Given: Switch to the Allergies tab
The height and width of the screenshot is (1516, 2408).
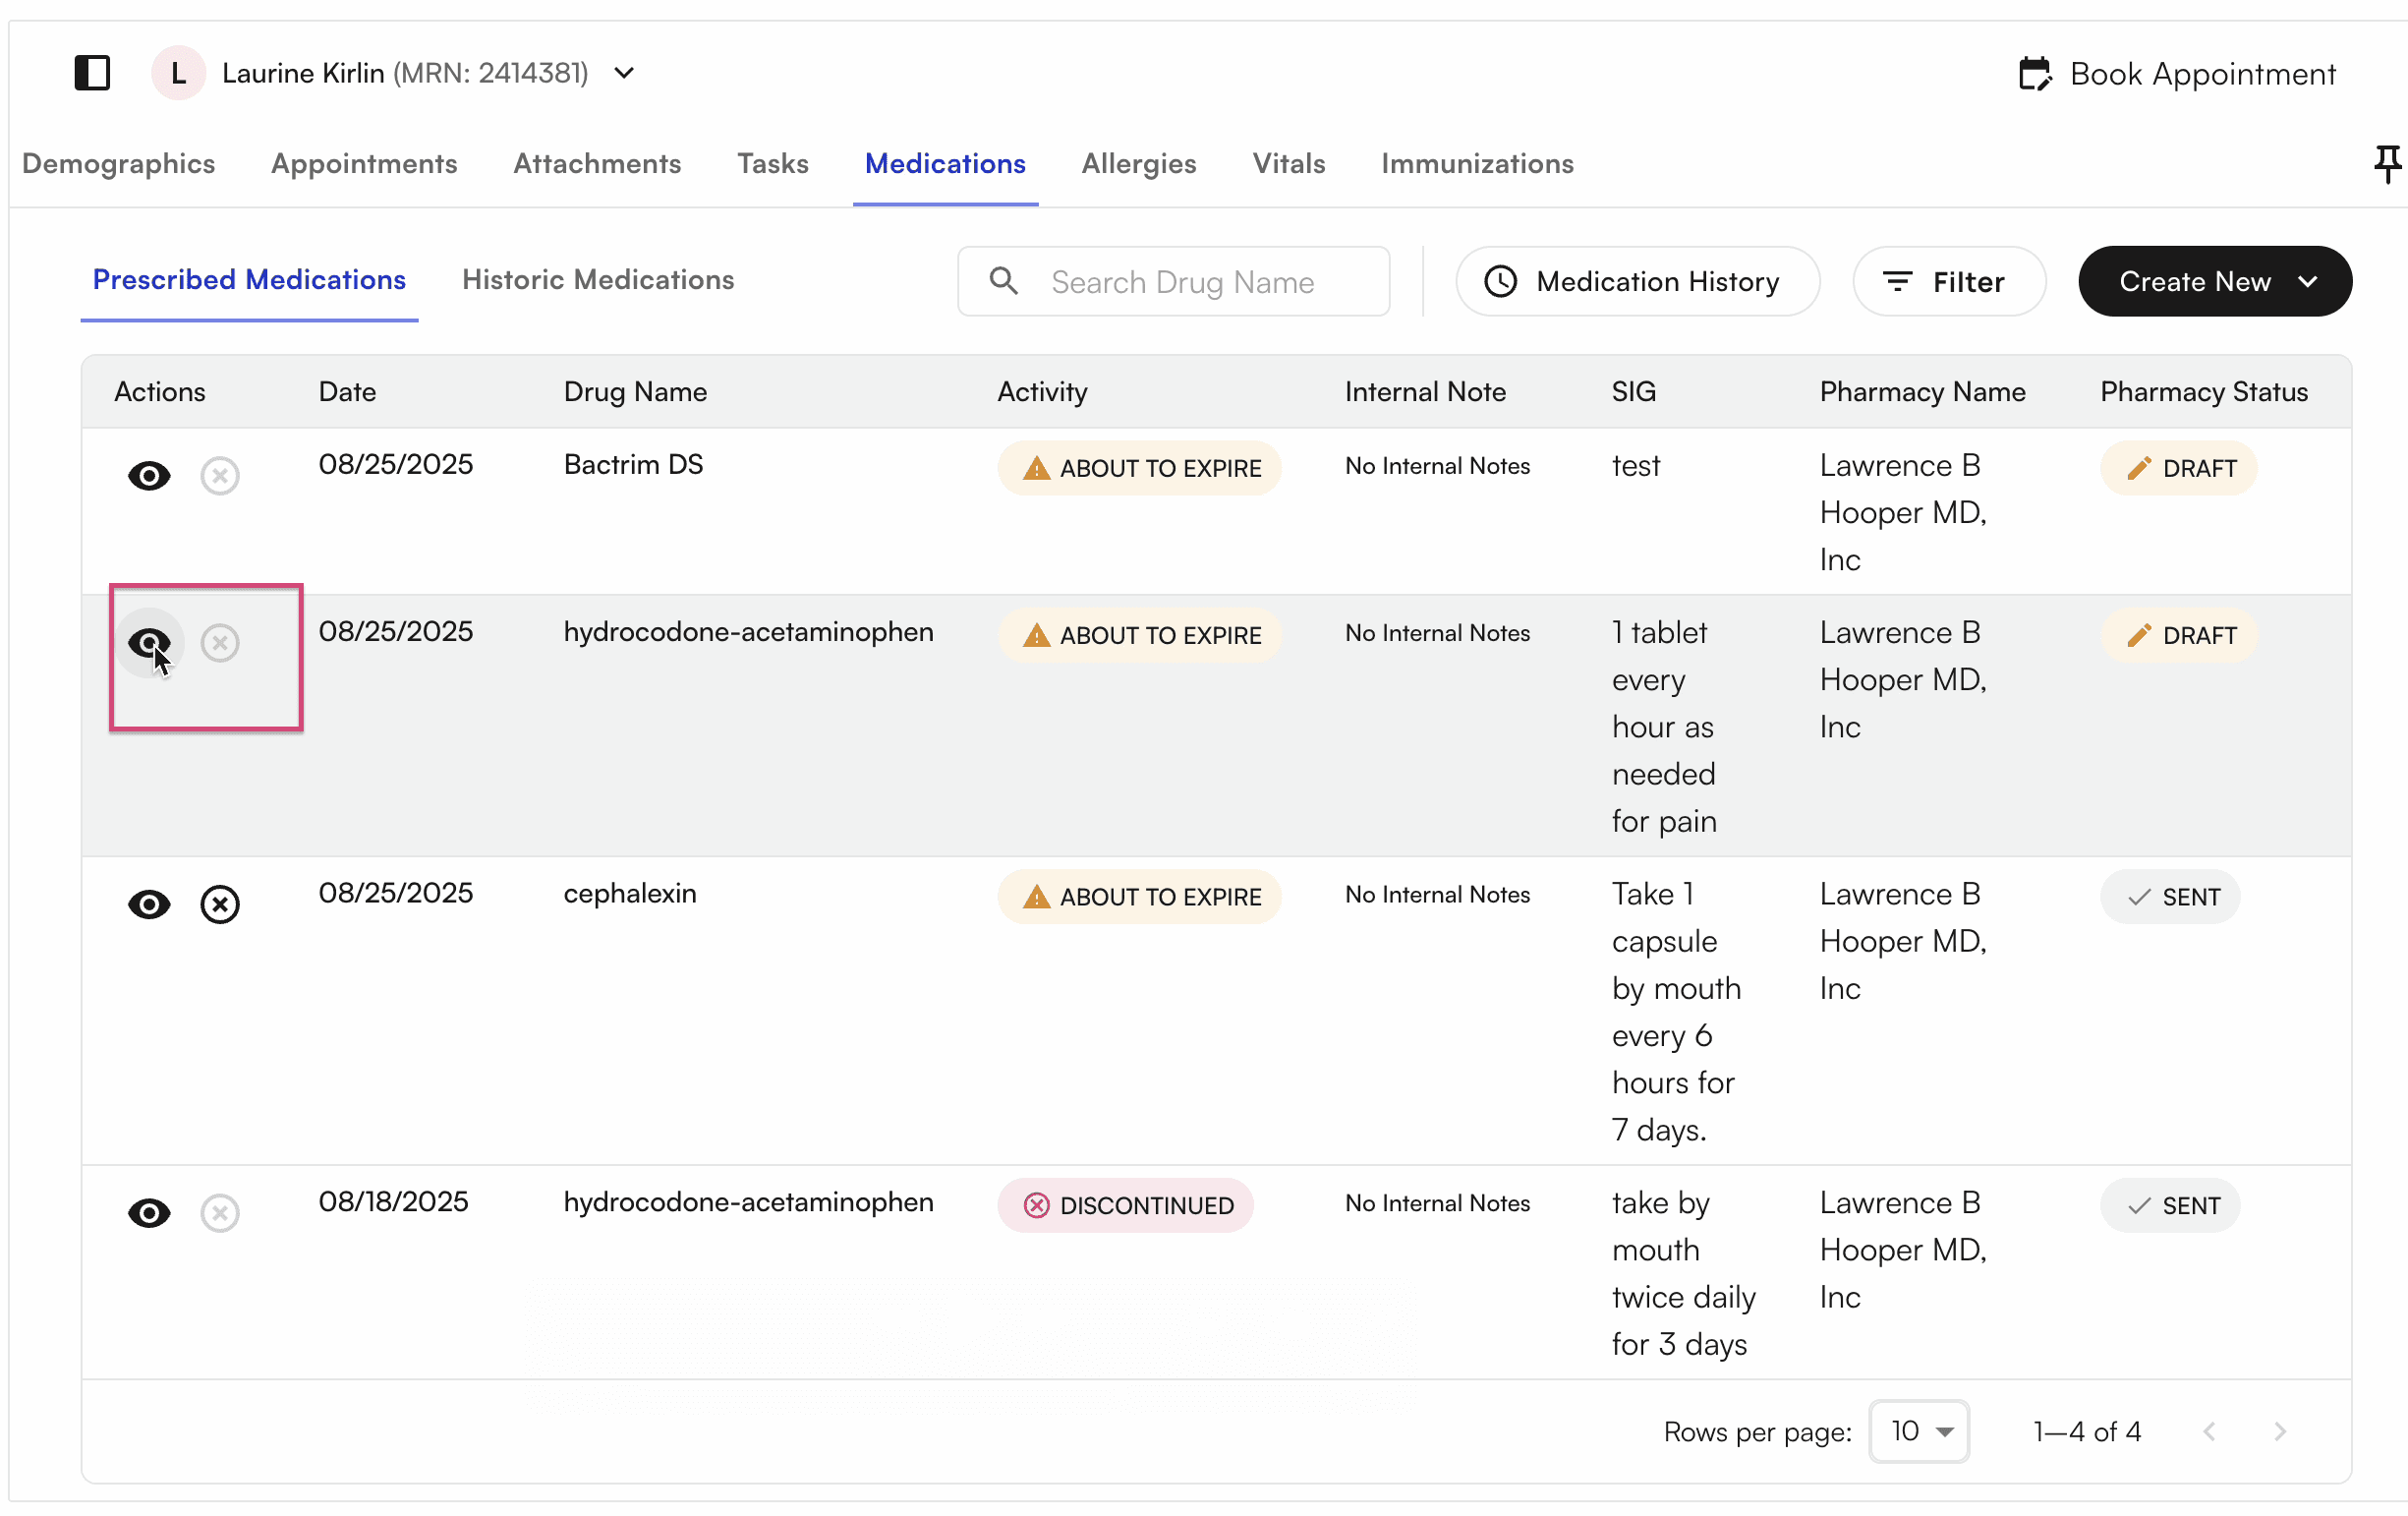Looking at the screenshot, I should pos(1138,163).
